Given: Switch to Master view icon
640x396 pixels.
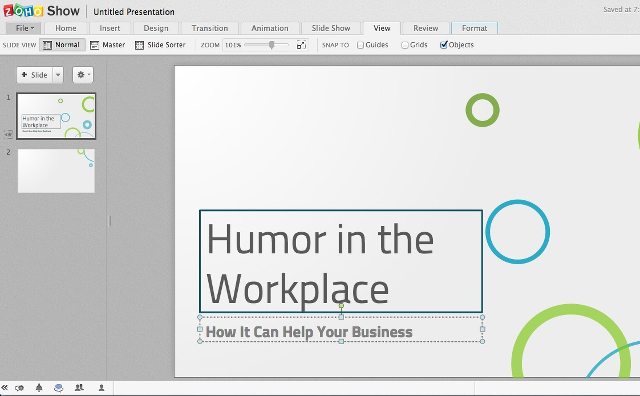Looking at the screenshot, I should (94, 45).
